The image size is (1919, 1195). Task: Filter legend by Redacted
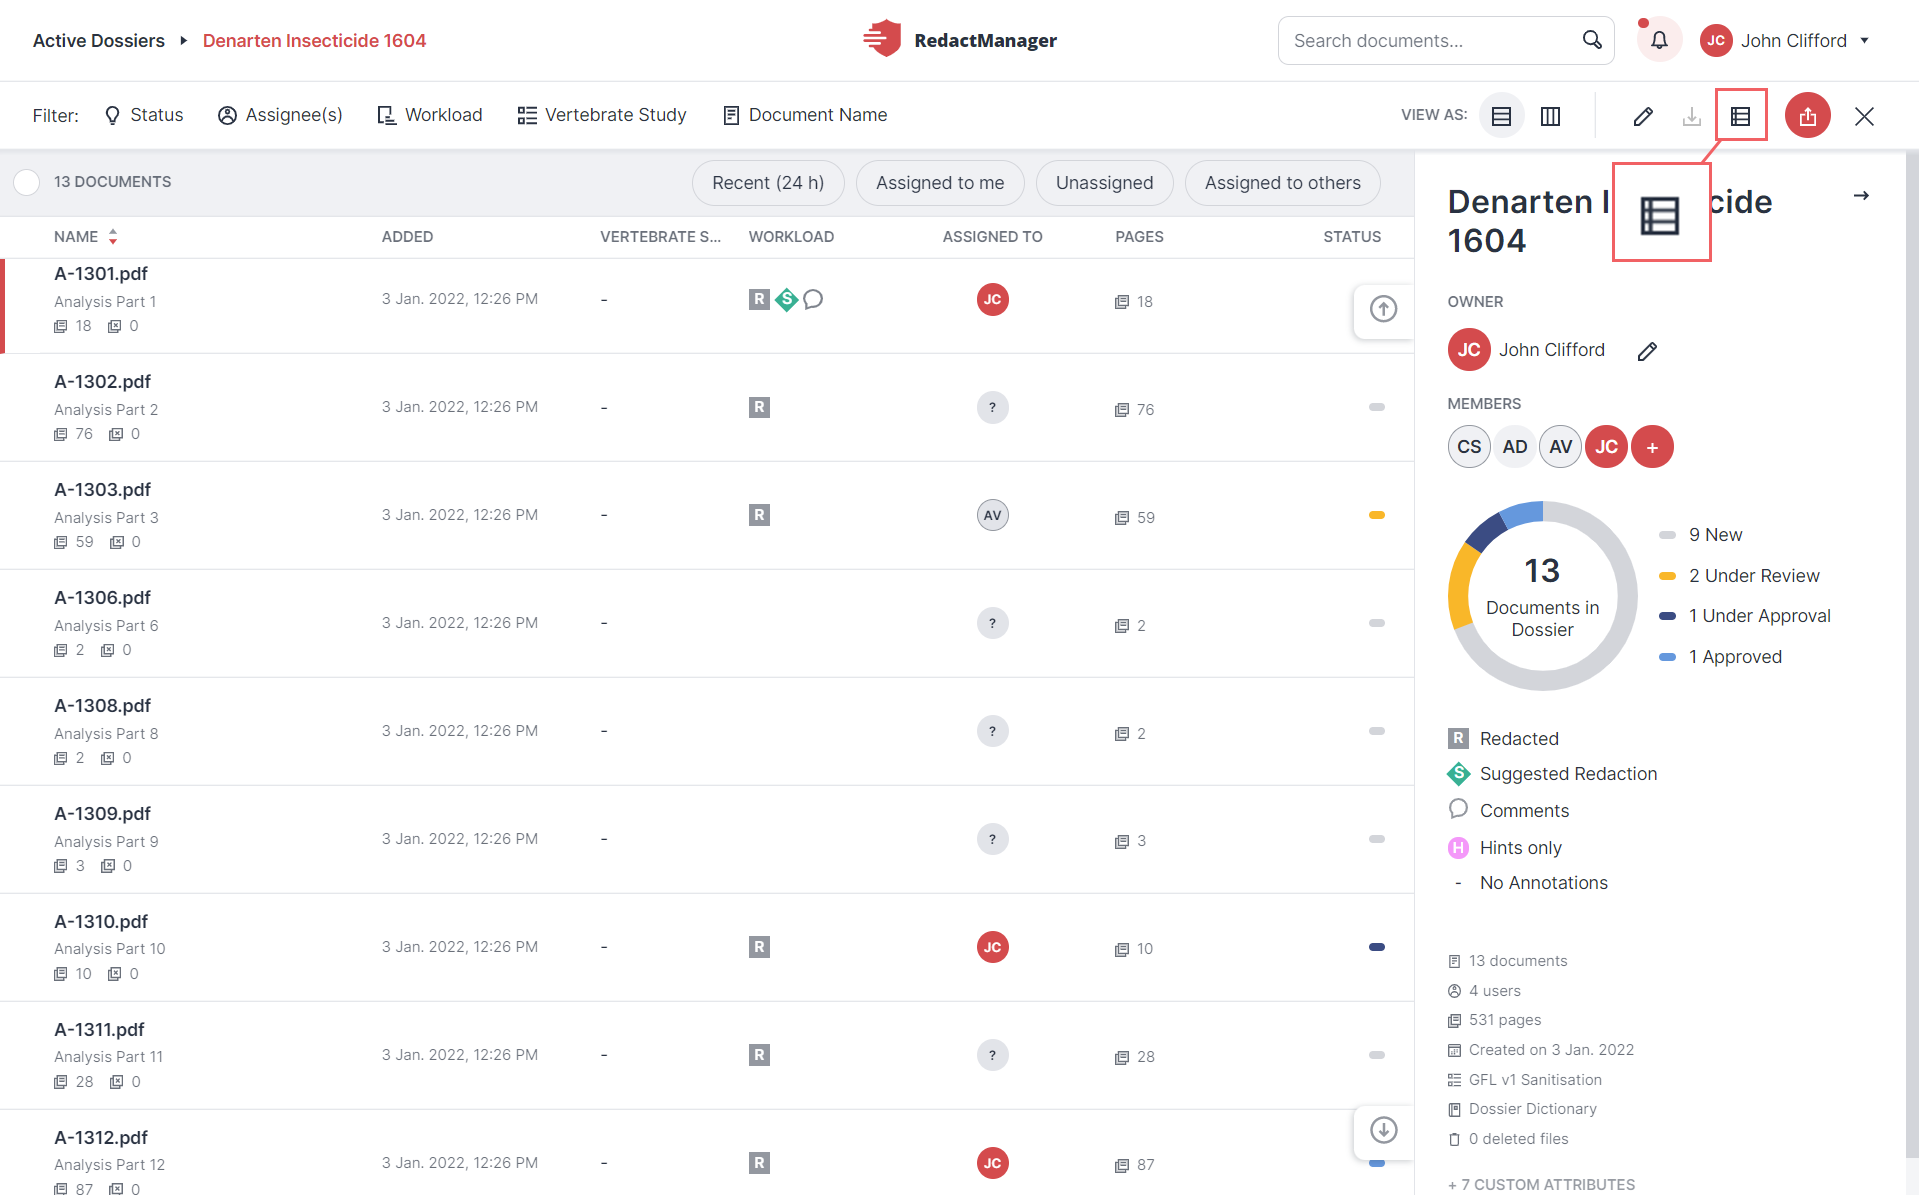[x=1503, y=739]
